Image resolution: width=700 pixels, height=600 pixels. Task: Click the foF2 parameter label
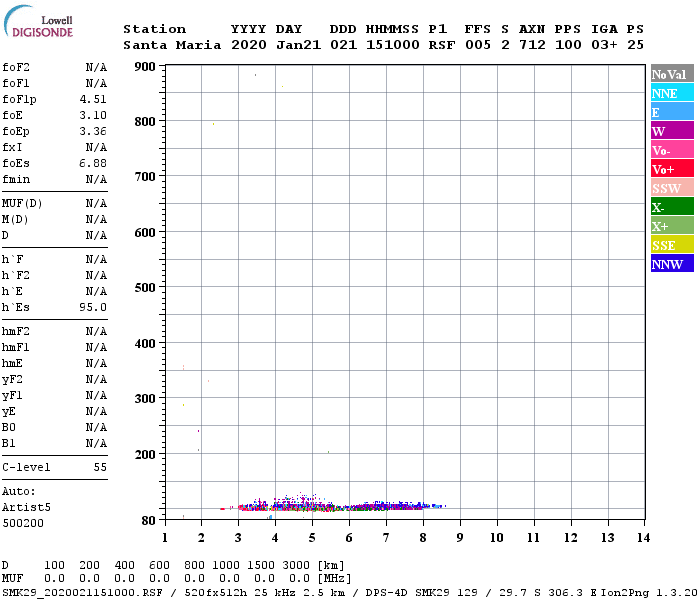click(x=16, y=67)
